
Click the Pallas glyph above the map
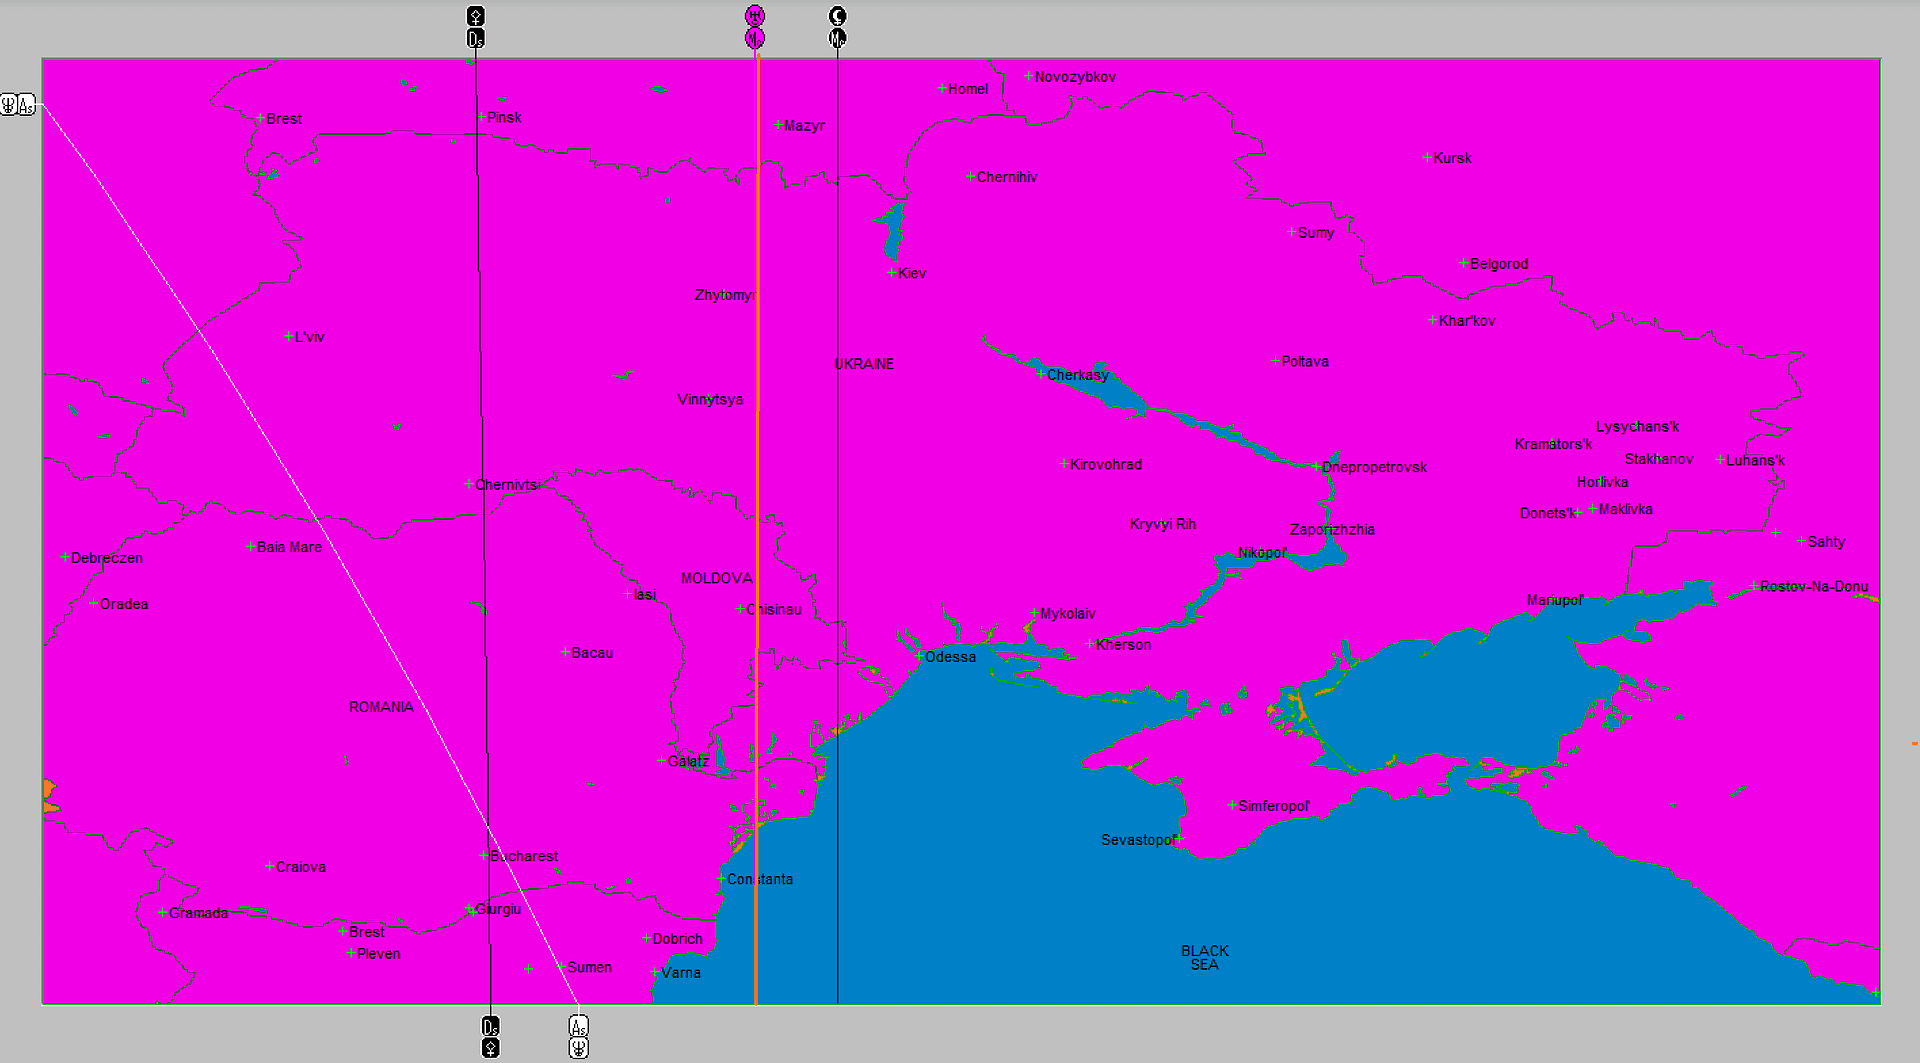[476, 16]
